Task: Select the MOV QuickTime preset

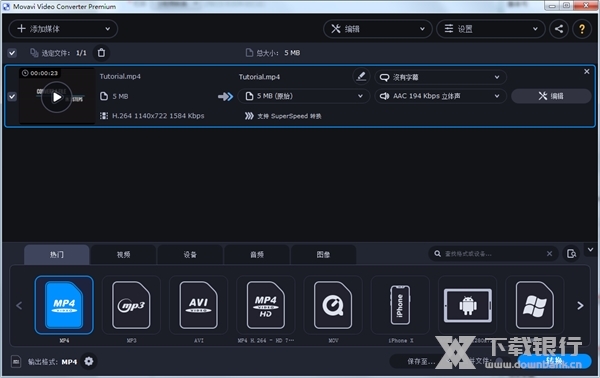Action: tap(333, 305)
